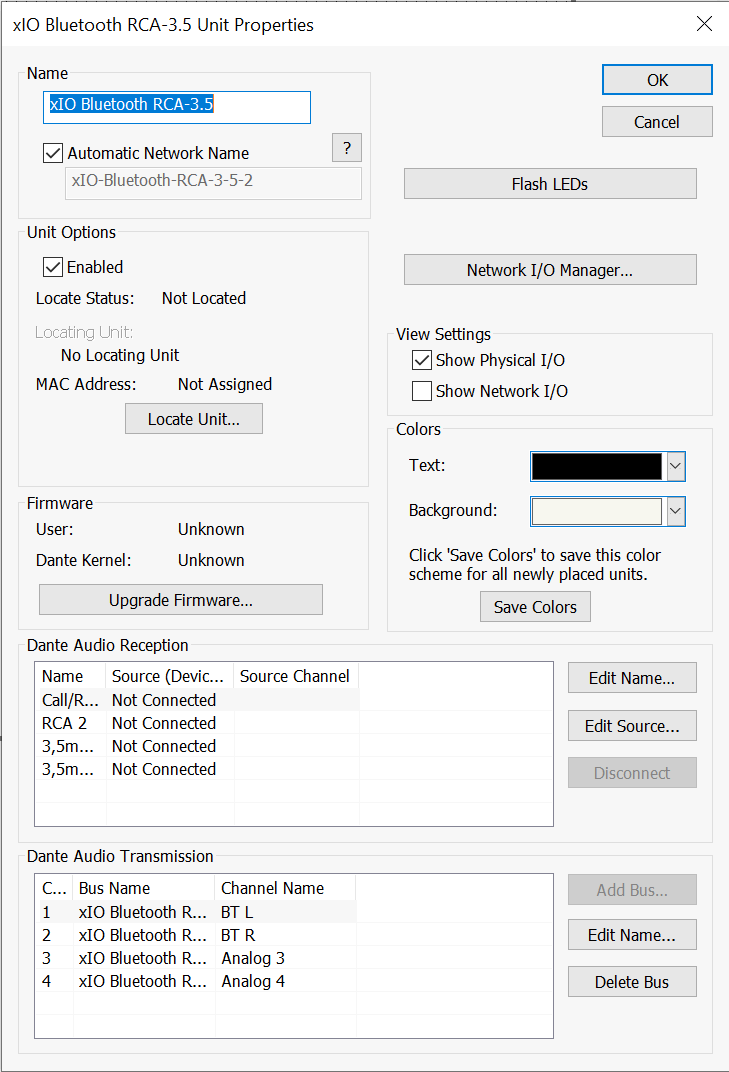Click the unit Name input field
This screenshot has width=729, height=1072.
(176, 107)
